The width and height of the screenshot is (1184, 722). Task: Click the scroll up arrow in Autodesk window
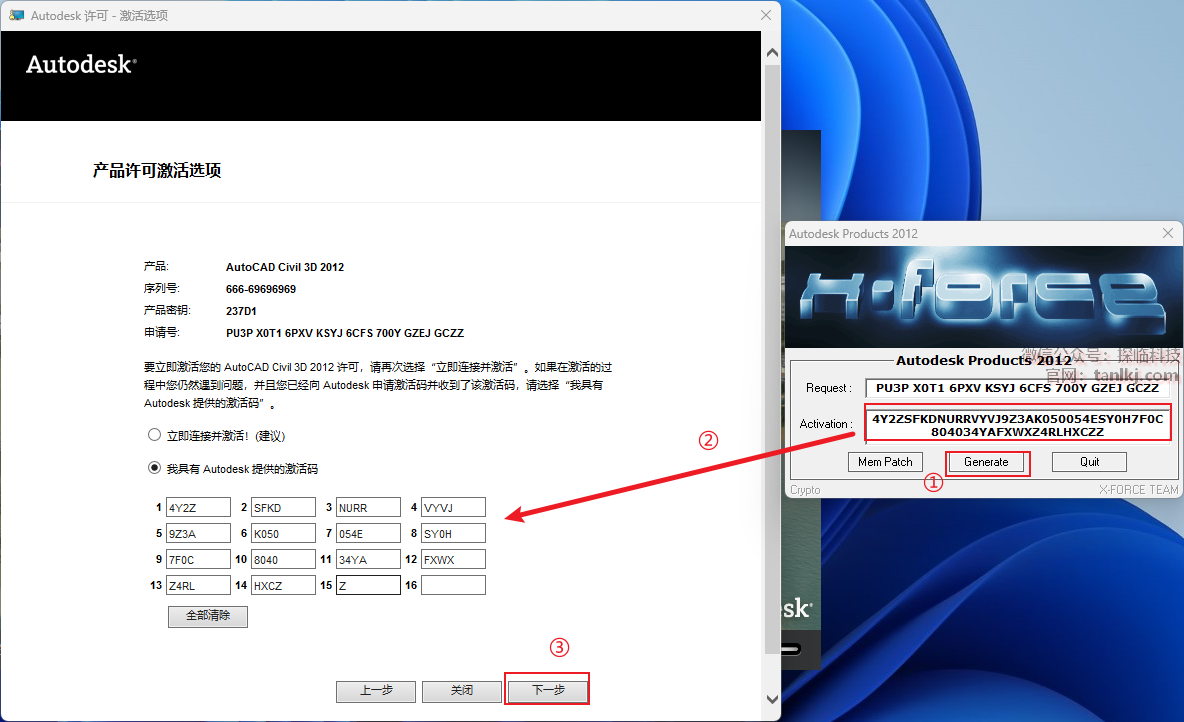772,53
